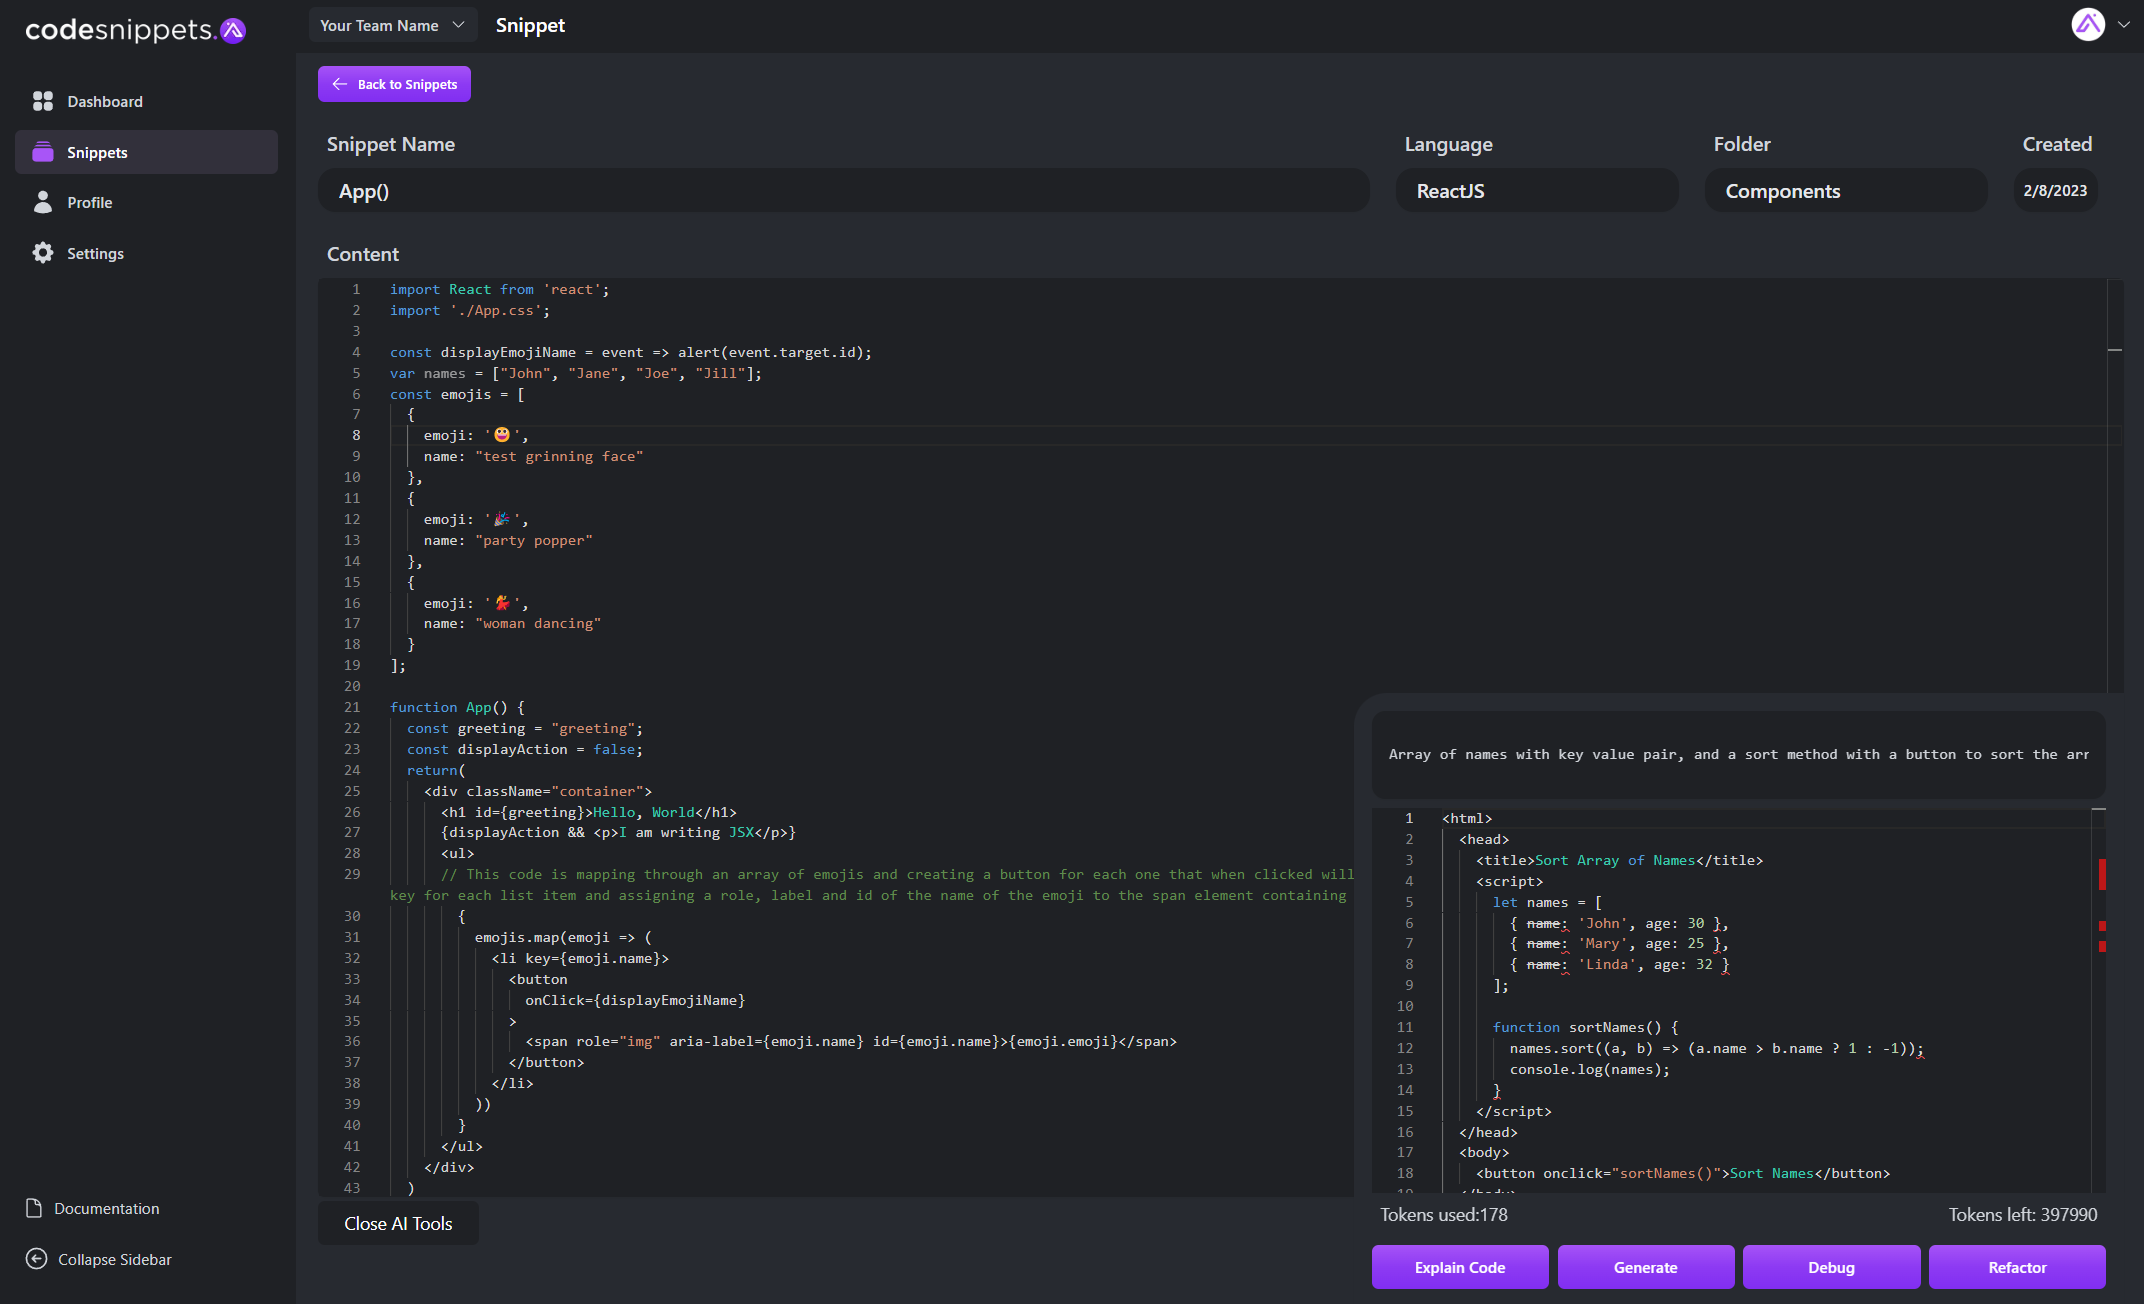The width and height of the screenshot is (2144, 1304).
Task: Open Settings from the sidebar
Action: (146, 253)
